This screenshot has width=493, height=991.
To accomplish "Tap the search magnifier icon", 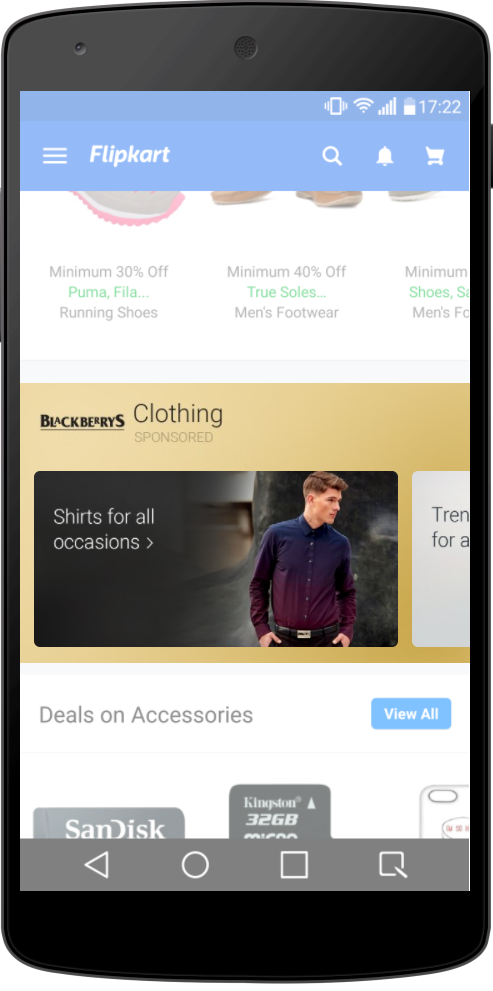I will (x=332, y=155).
